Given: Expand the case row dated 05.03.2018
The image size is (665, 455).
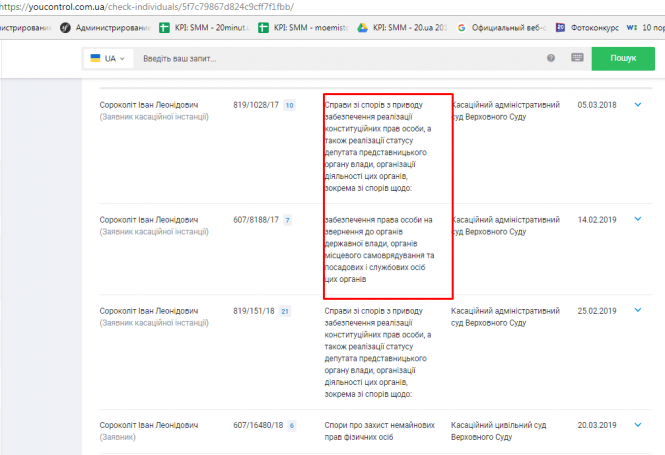Looking at the screenshot, I should point(637,104).
